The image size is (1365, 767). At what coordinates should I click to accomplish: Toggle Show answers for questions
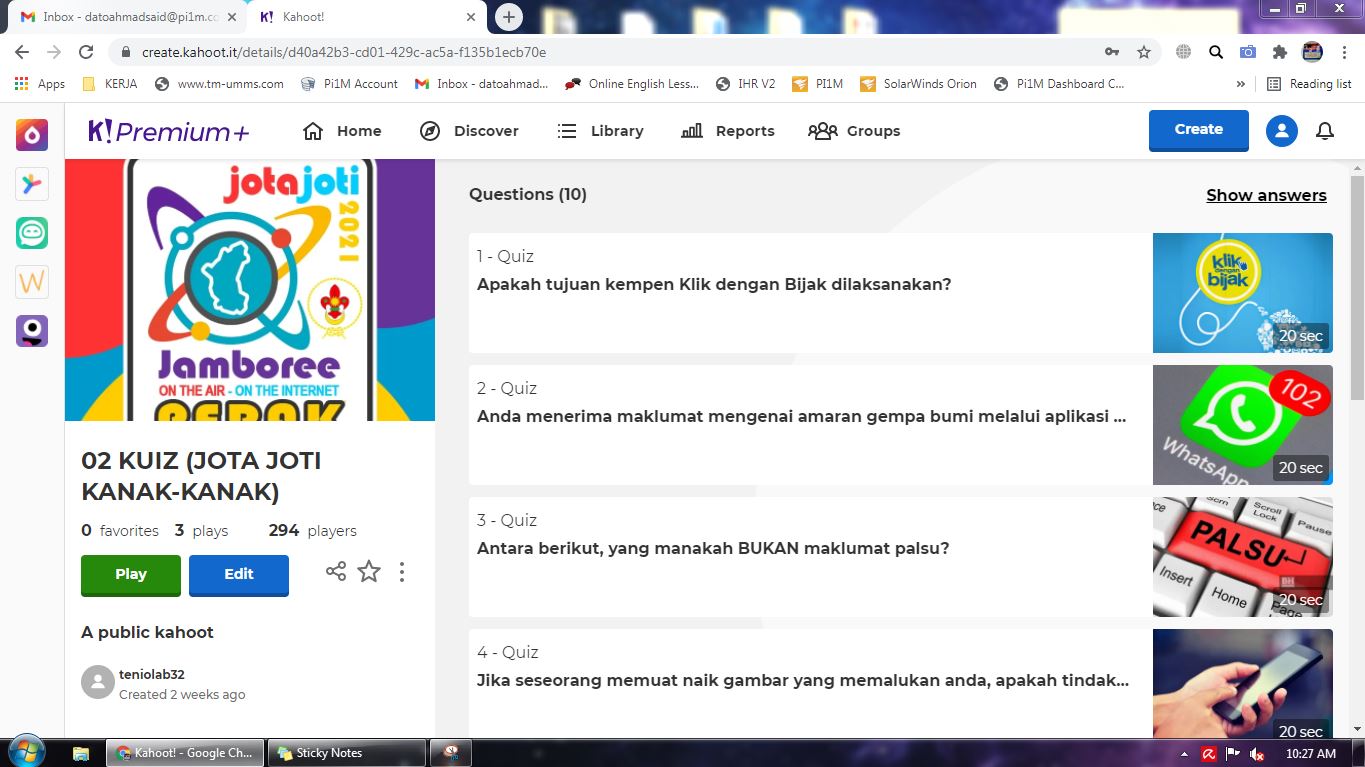coord(1266,195)
